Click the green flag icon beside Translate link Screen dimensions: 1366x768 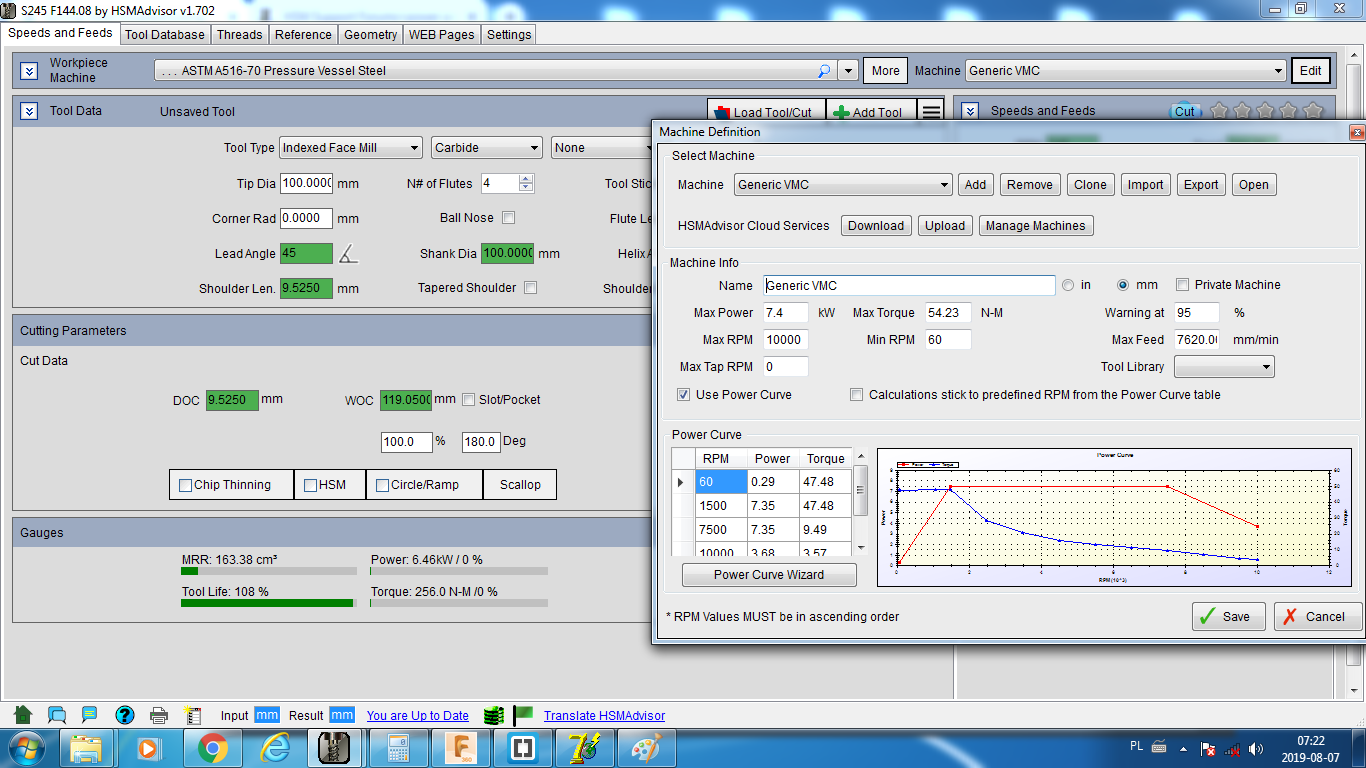pos(522,715)
